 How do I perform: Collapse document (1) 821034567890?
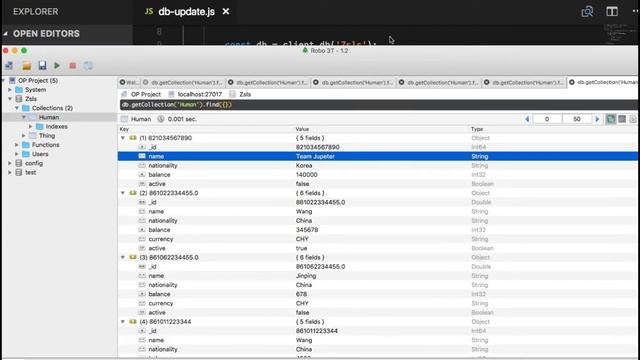pyautogui.click(x=123, y=138)
